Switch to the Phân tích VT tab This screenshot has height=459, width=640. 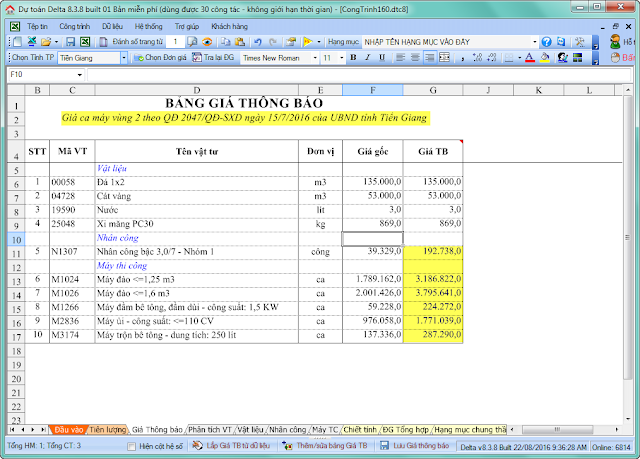pos(210,430)
